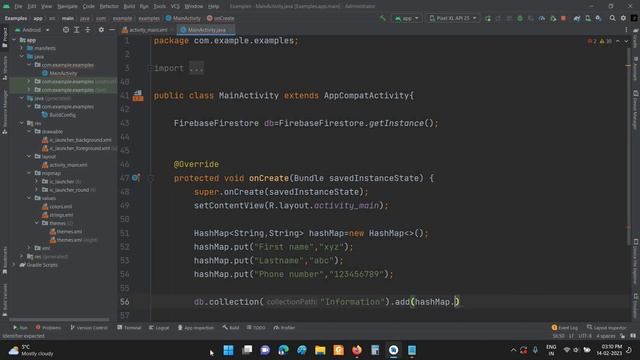Click the SDK Manager download icon

pyautogui.click(x=598, y=18)
